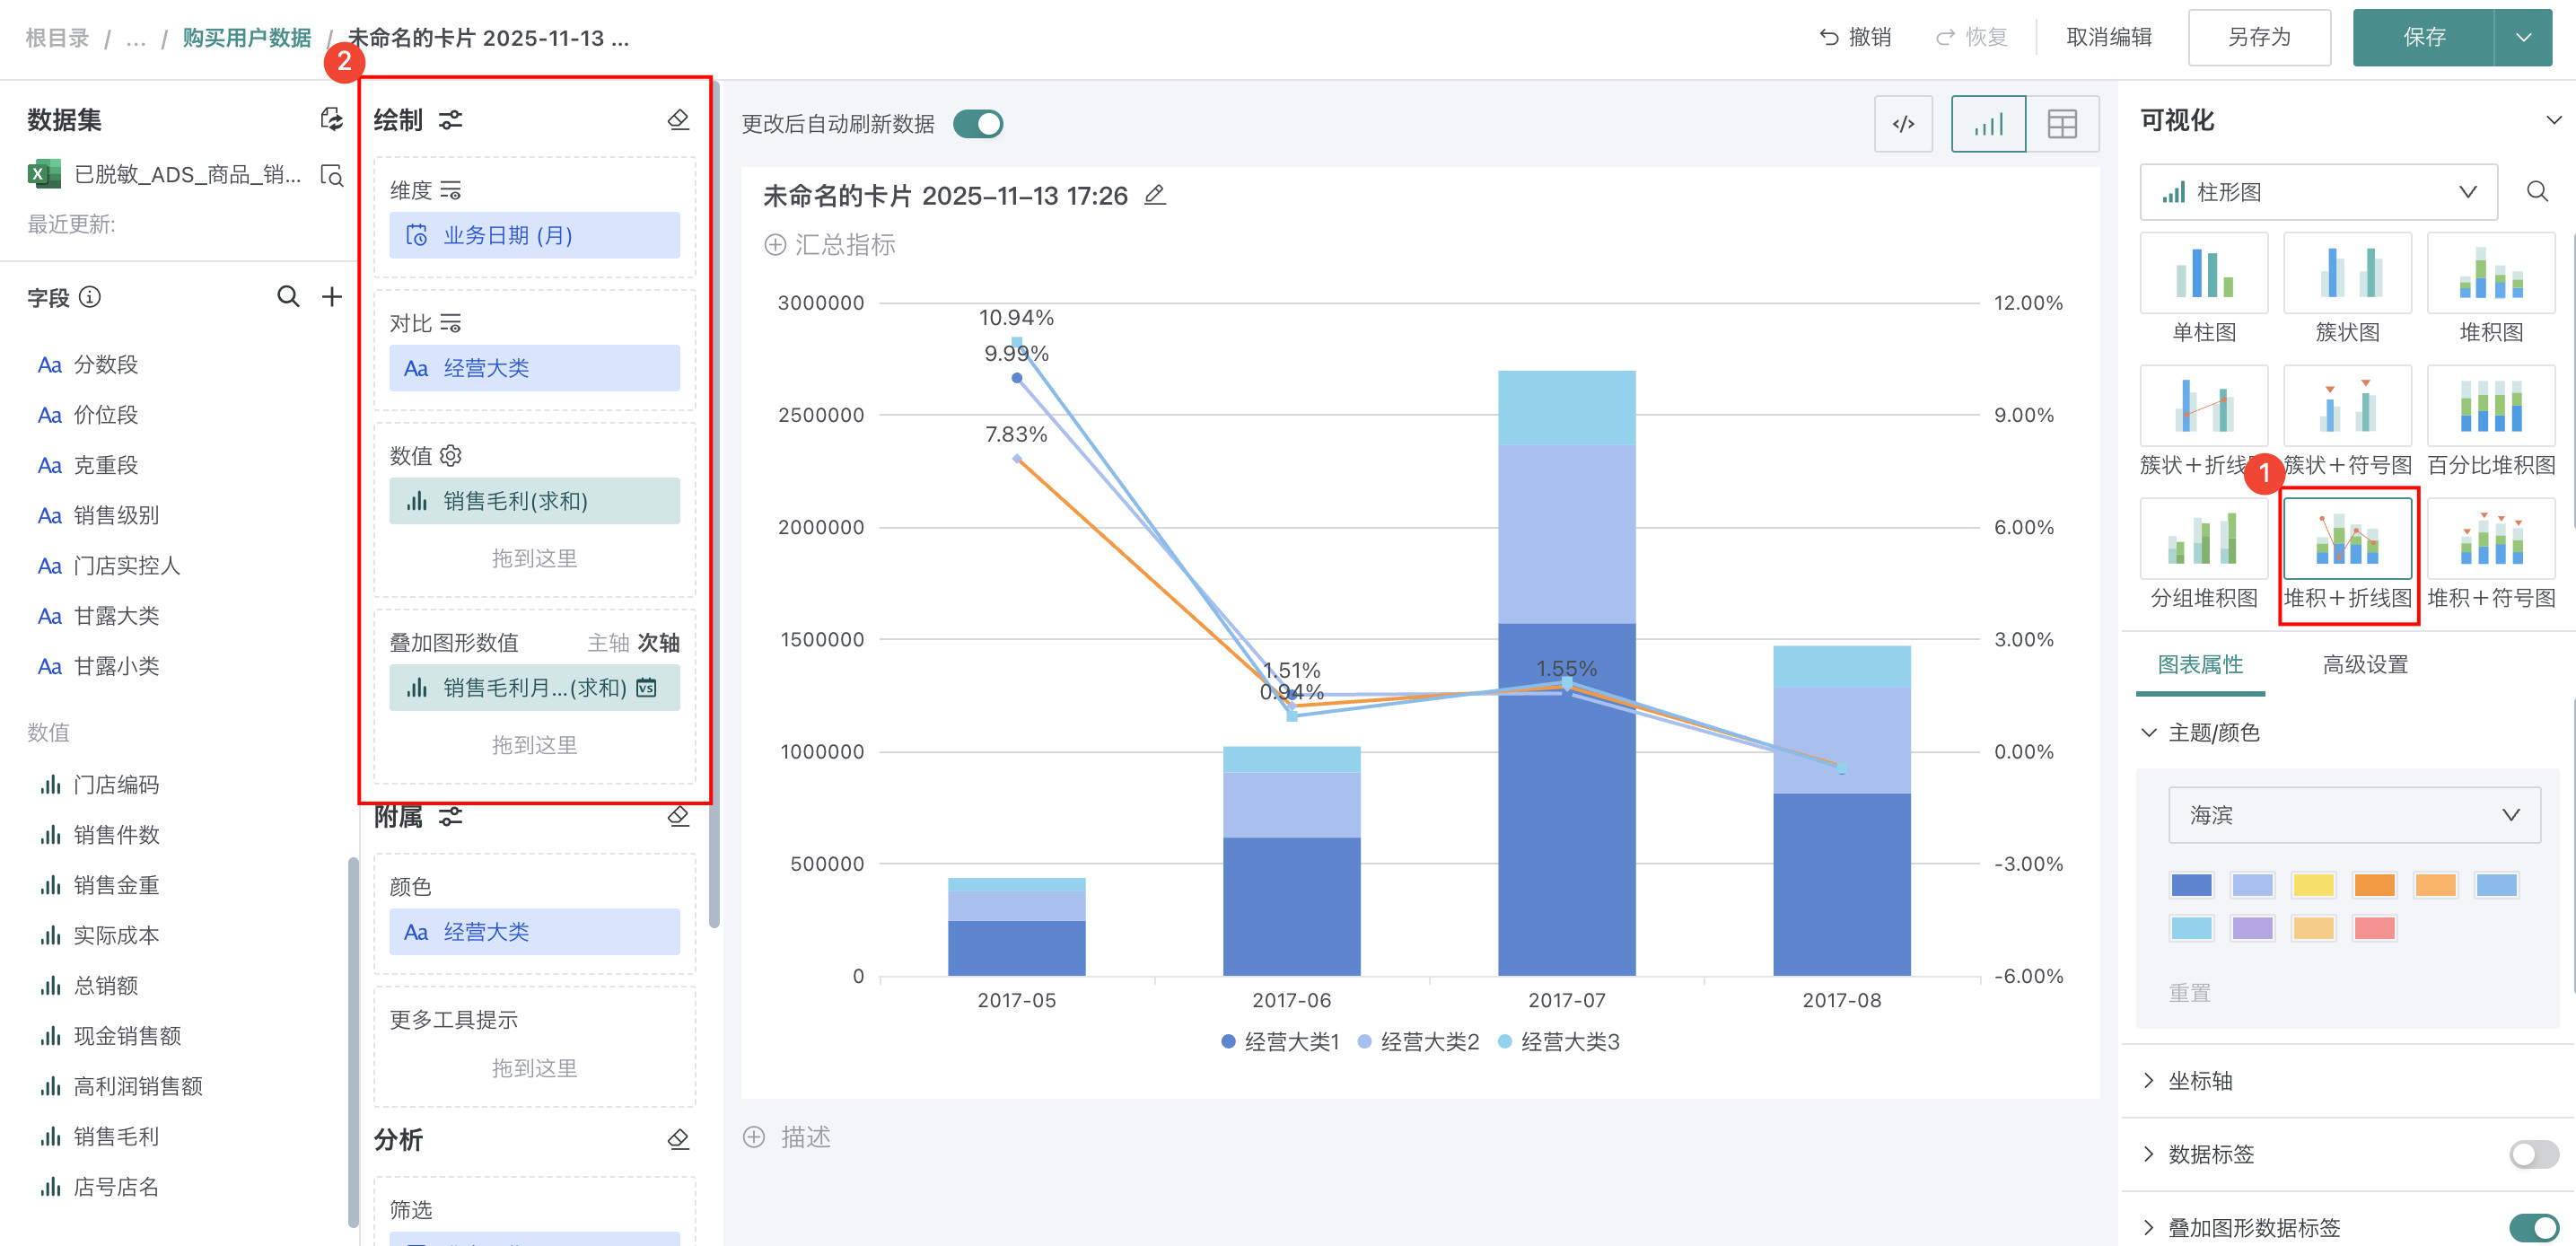The image size is (2576, 1246).
Task: Open the gear settings next to 数值
Action: point(451,456)
